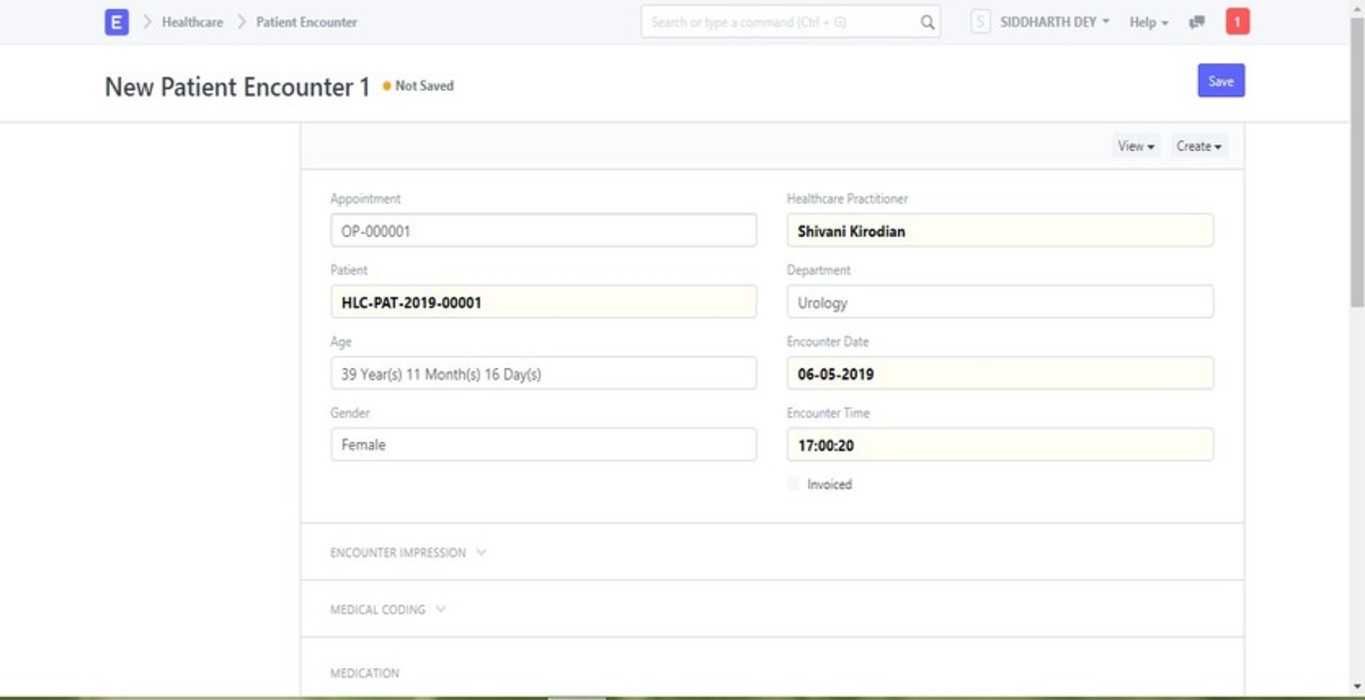This screenshot has height=700, width=1365.
Task: Click the user avatar S icon
Action: pos(980,22)
